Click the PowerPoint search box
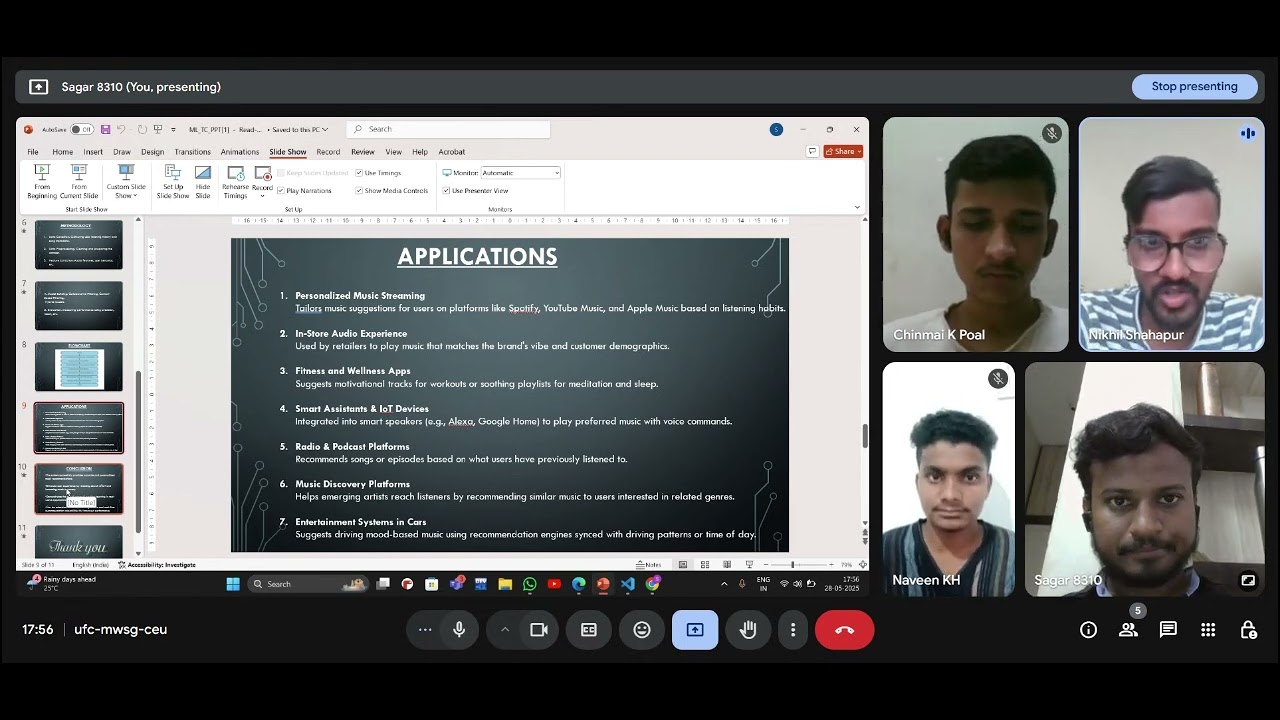Image resolution: width=1280 pixels, height=720 pixels. point(448,129)
